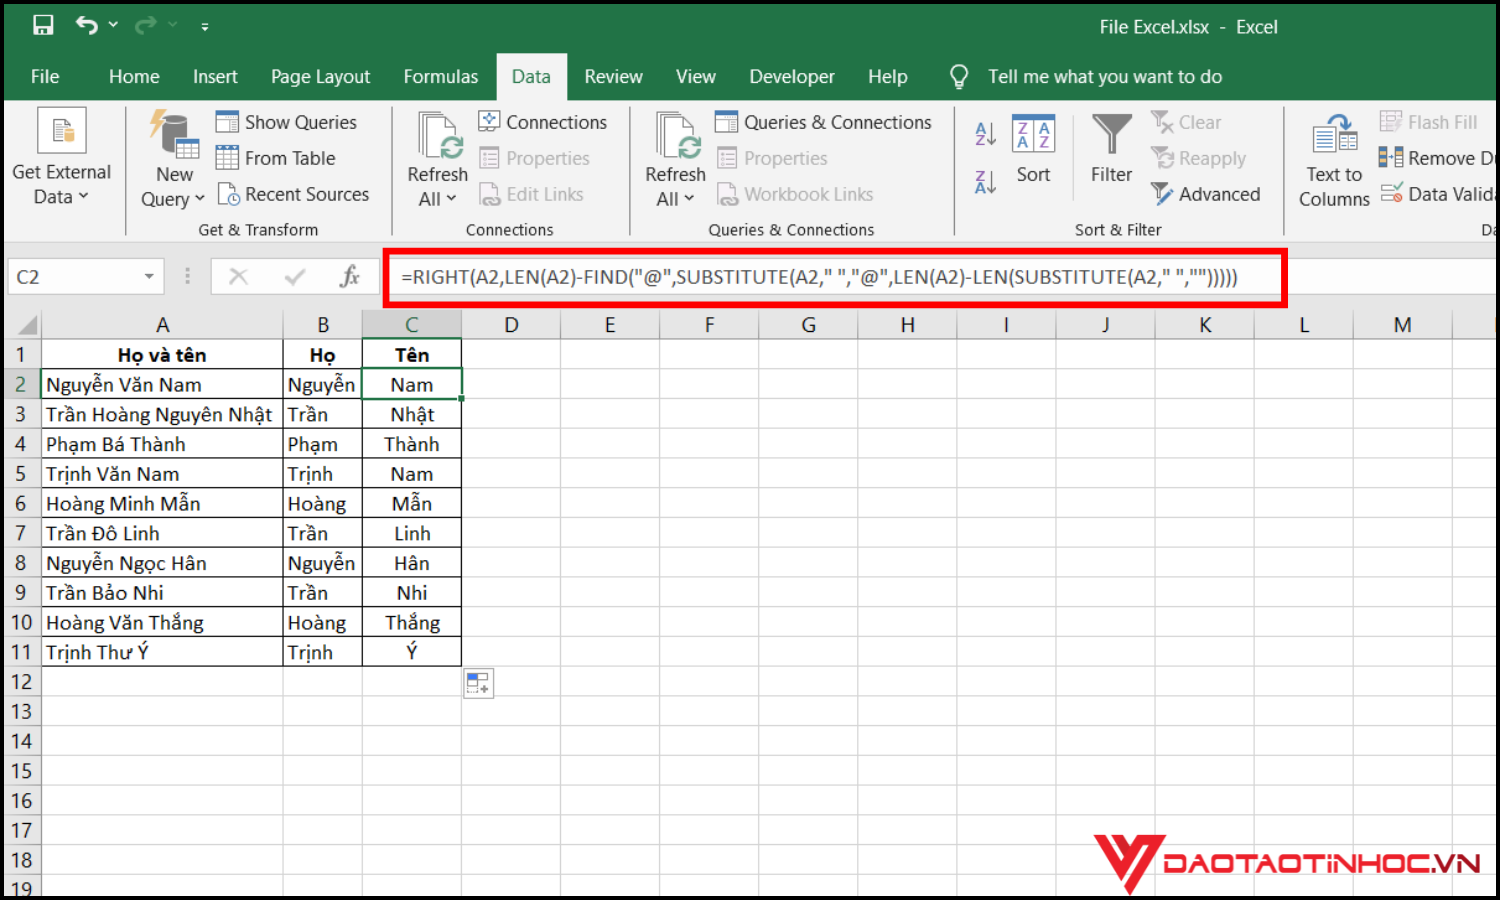Open Advanced filter options
The width and height of the screenshot is (1500, 900).
coord(1206,194)
